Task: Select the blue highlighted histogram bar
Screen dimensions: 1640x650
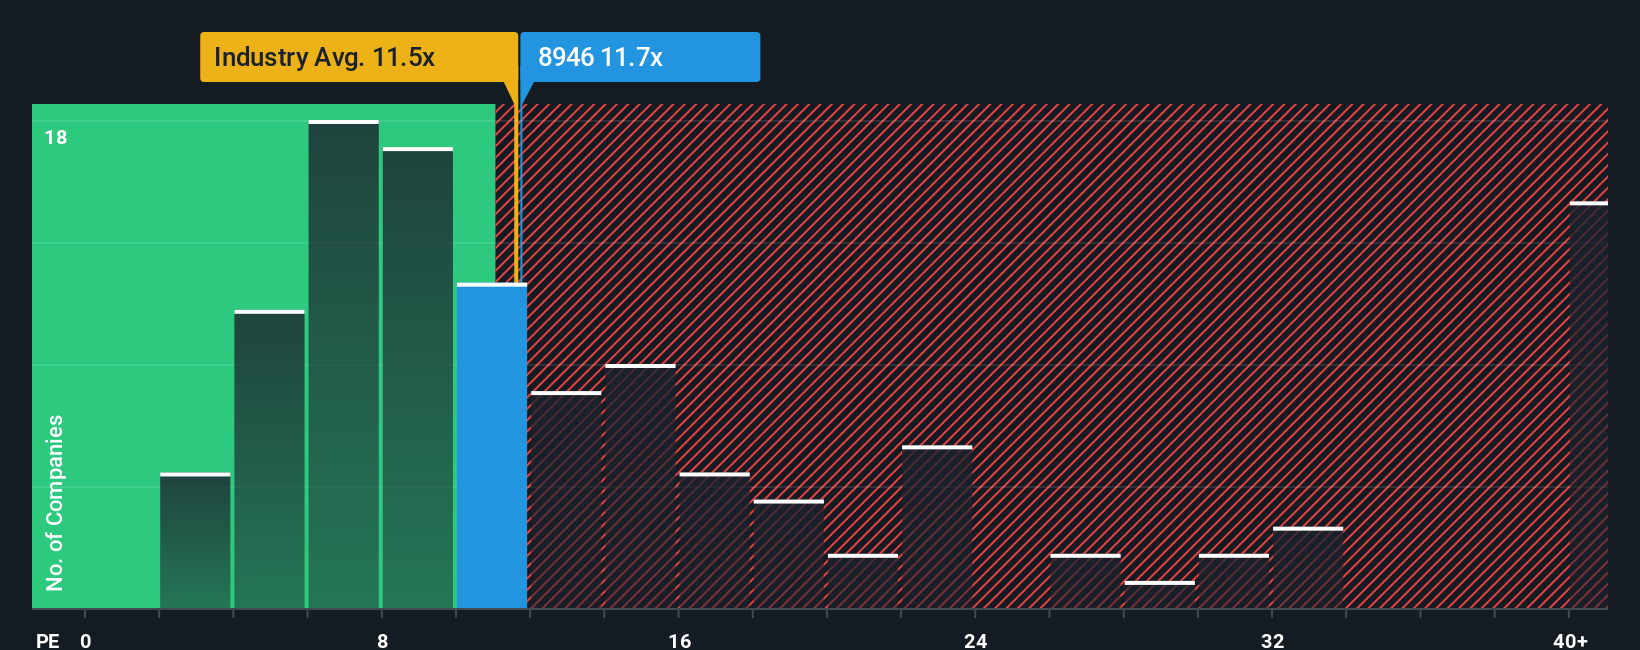Action: (x=492, y=446)
